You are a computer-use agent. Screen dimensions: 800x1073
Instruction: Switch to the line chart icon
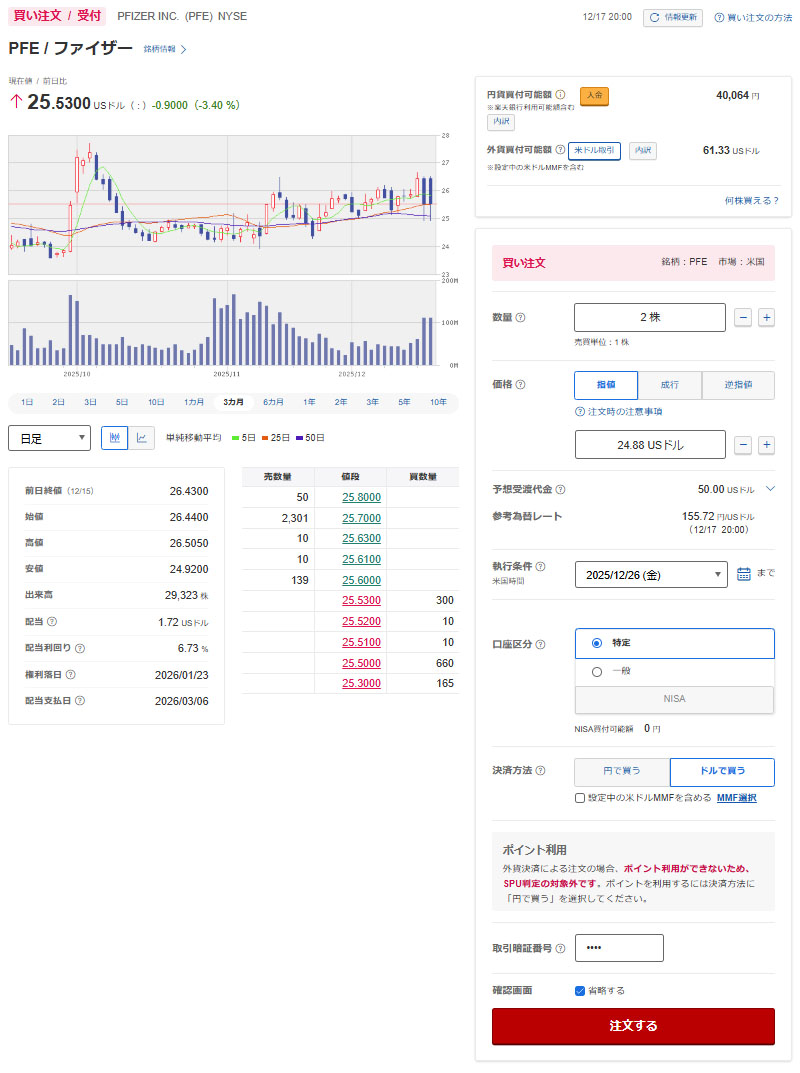pos(142,438)
